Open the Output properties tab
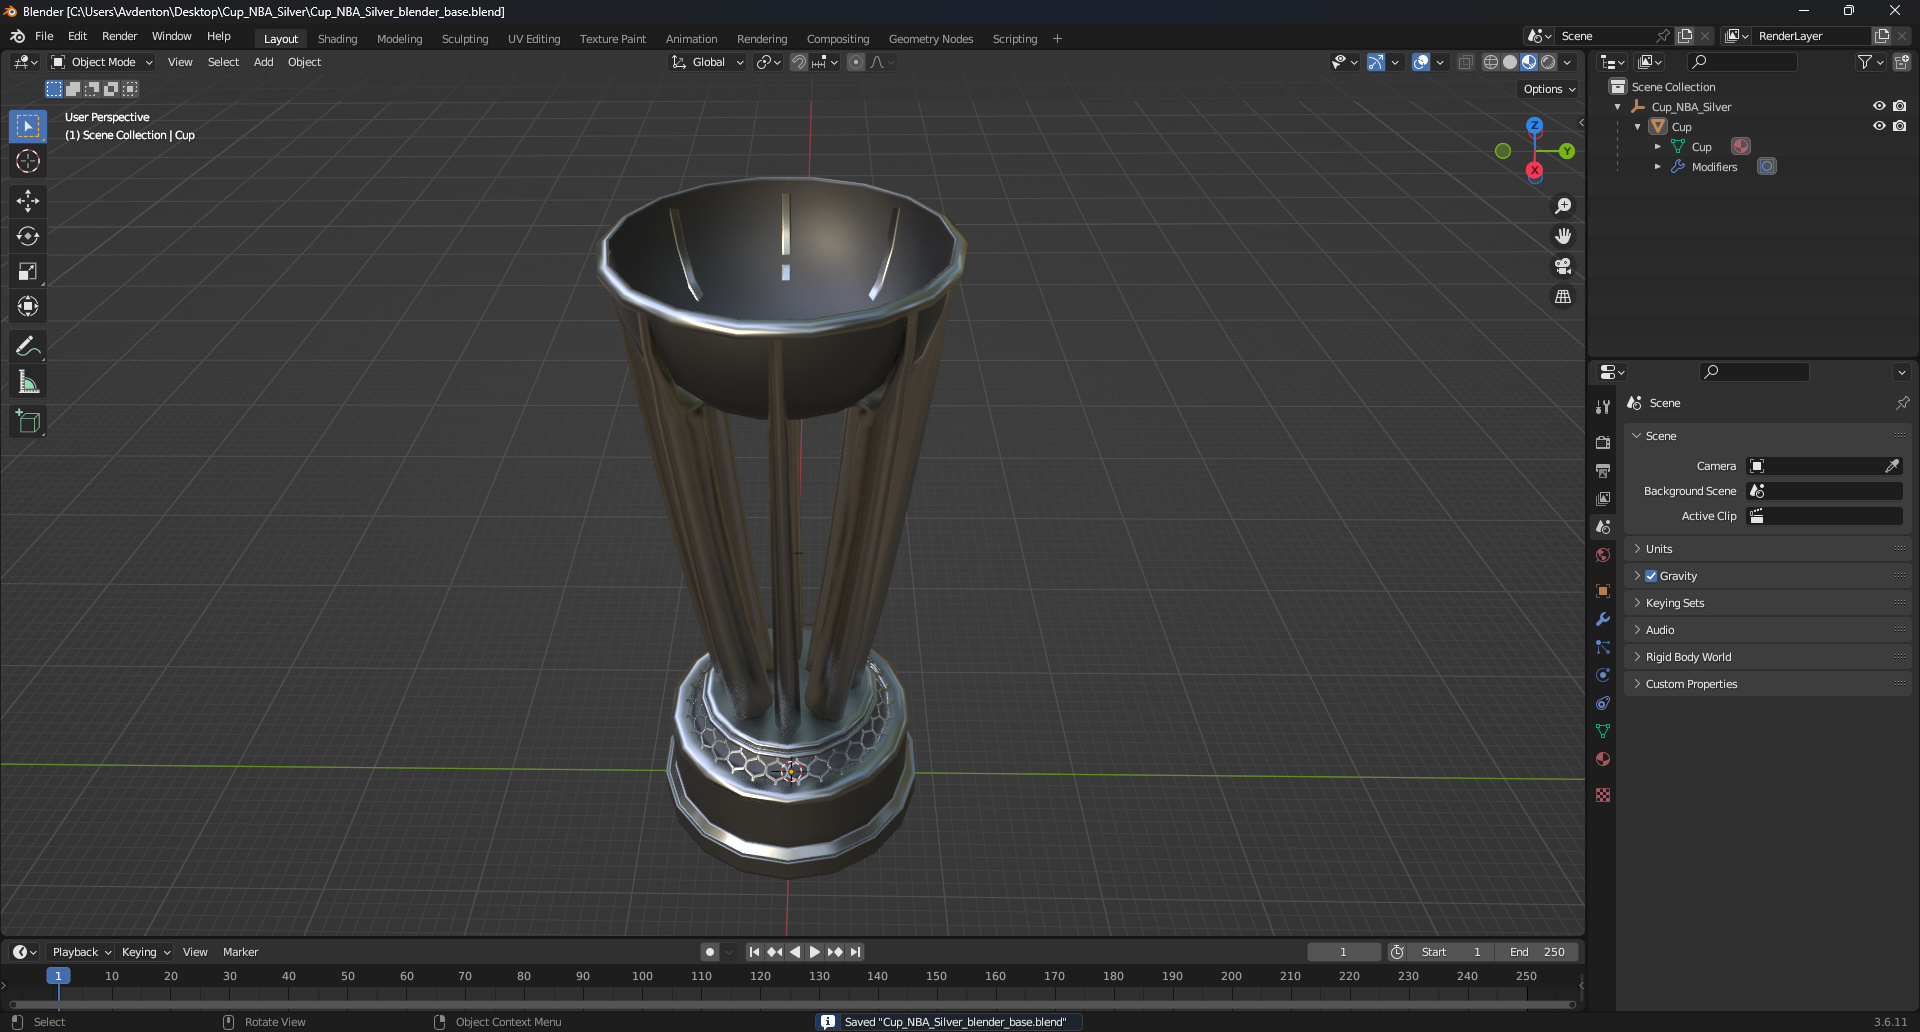Image resolution: width=1920 pixels, height=1032 pixels. (1603, 470)
